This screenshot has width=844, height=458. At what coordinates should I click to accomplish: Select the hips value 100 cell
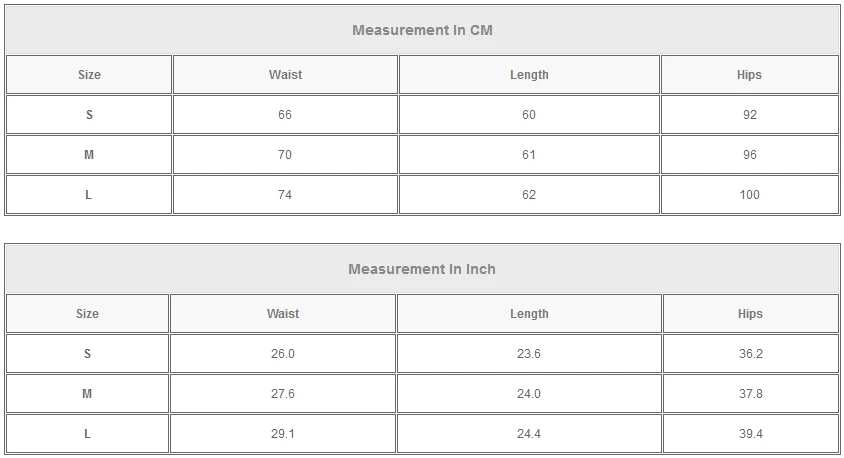[749, 195]
